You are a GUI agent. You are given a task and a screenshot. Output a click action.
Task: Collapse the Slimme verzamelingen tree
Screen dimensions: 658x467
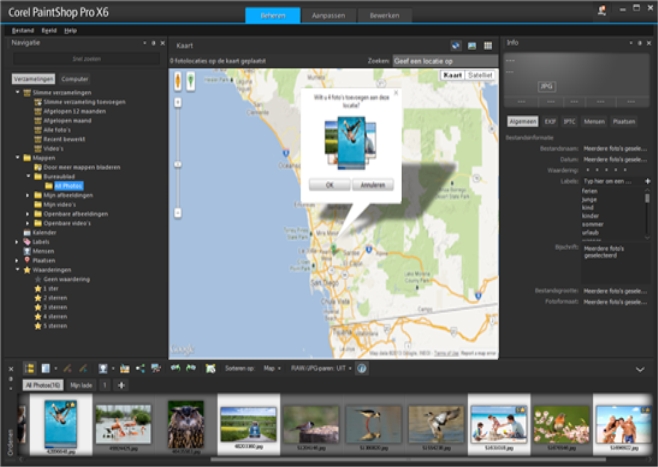click(18, 92)
